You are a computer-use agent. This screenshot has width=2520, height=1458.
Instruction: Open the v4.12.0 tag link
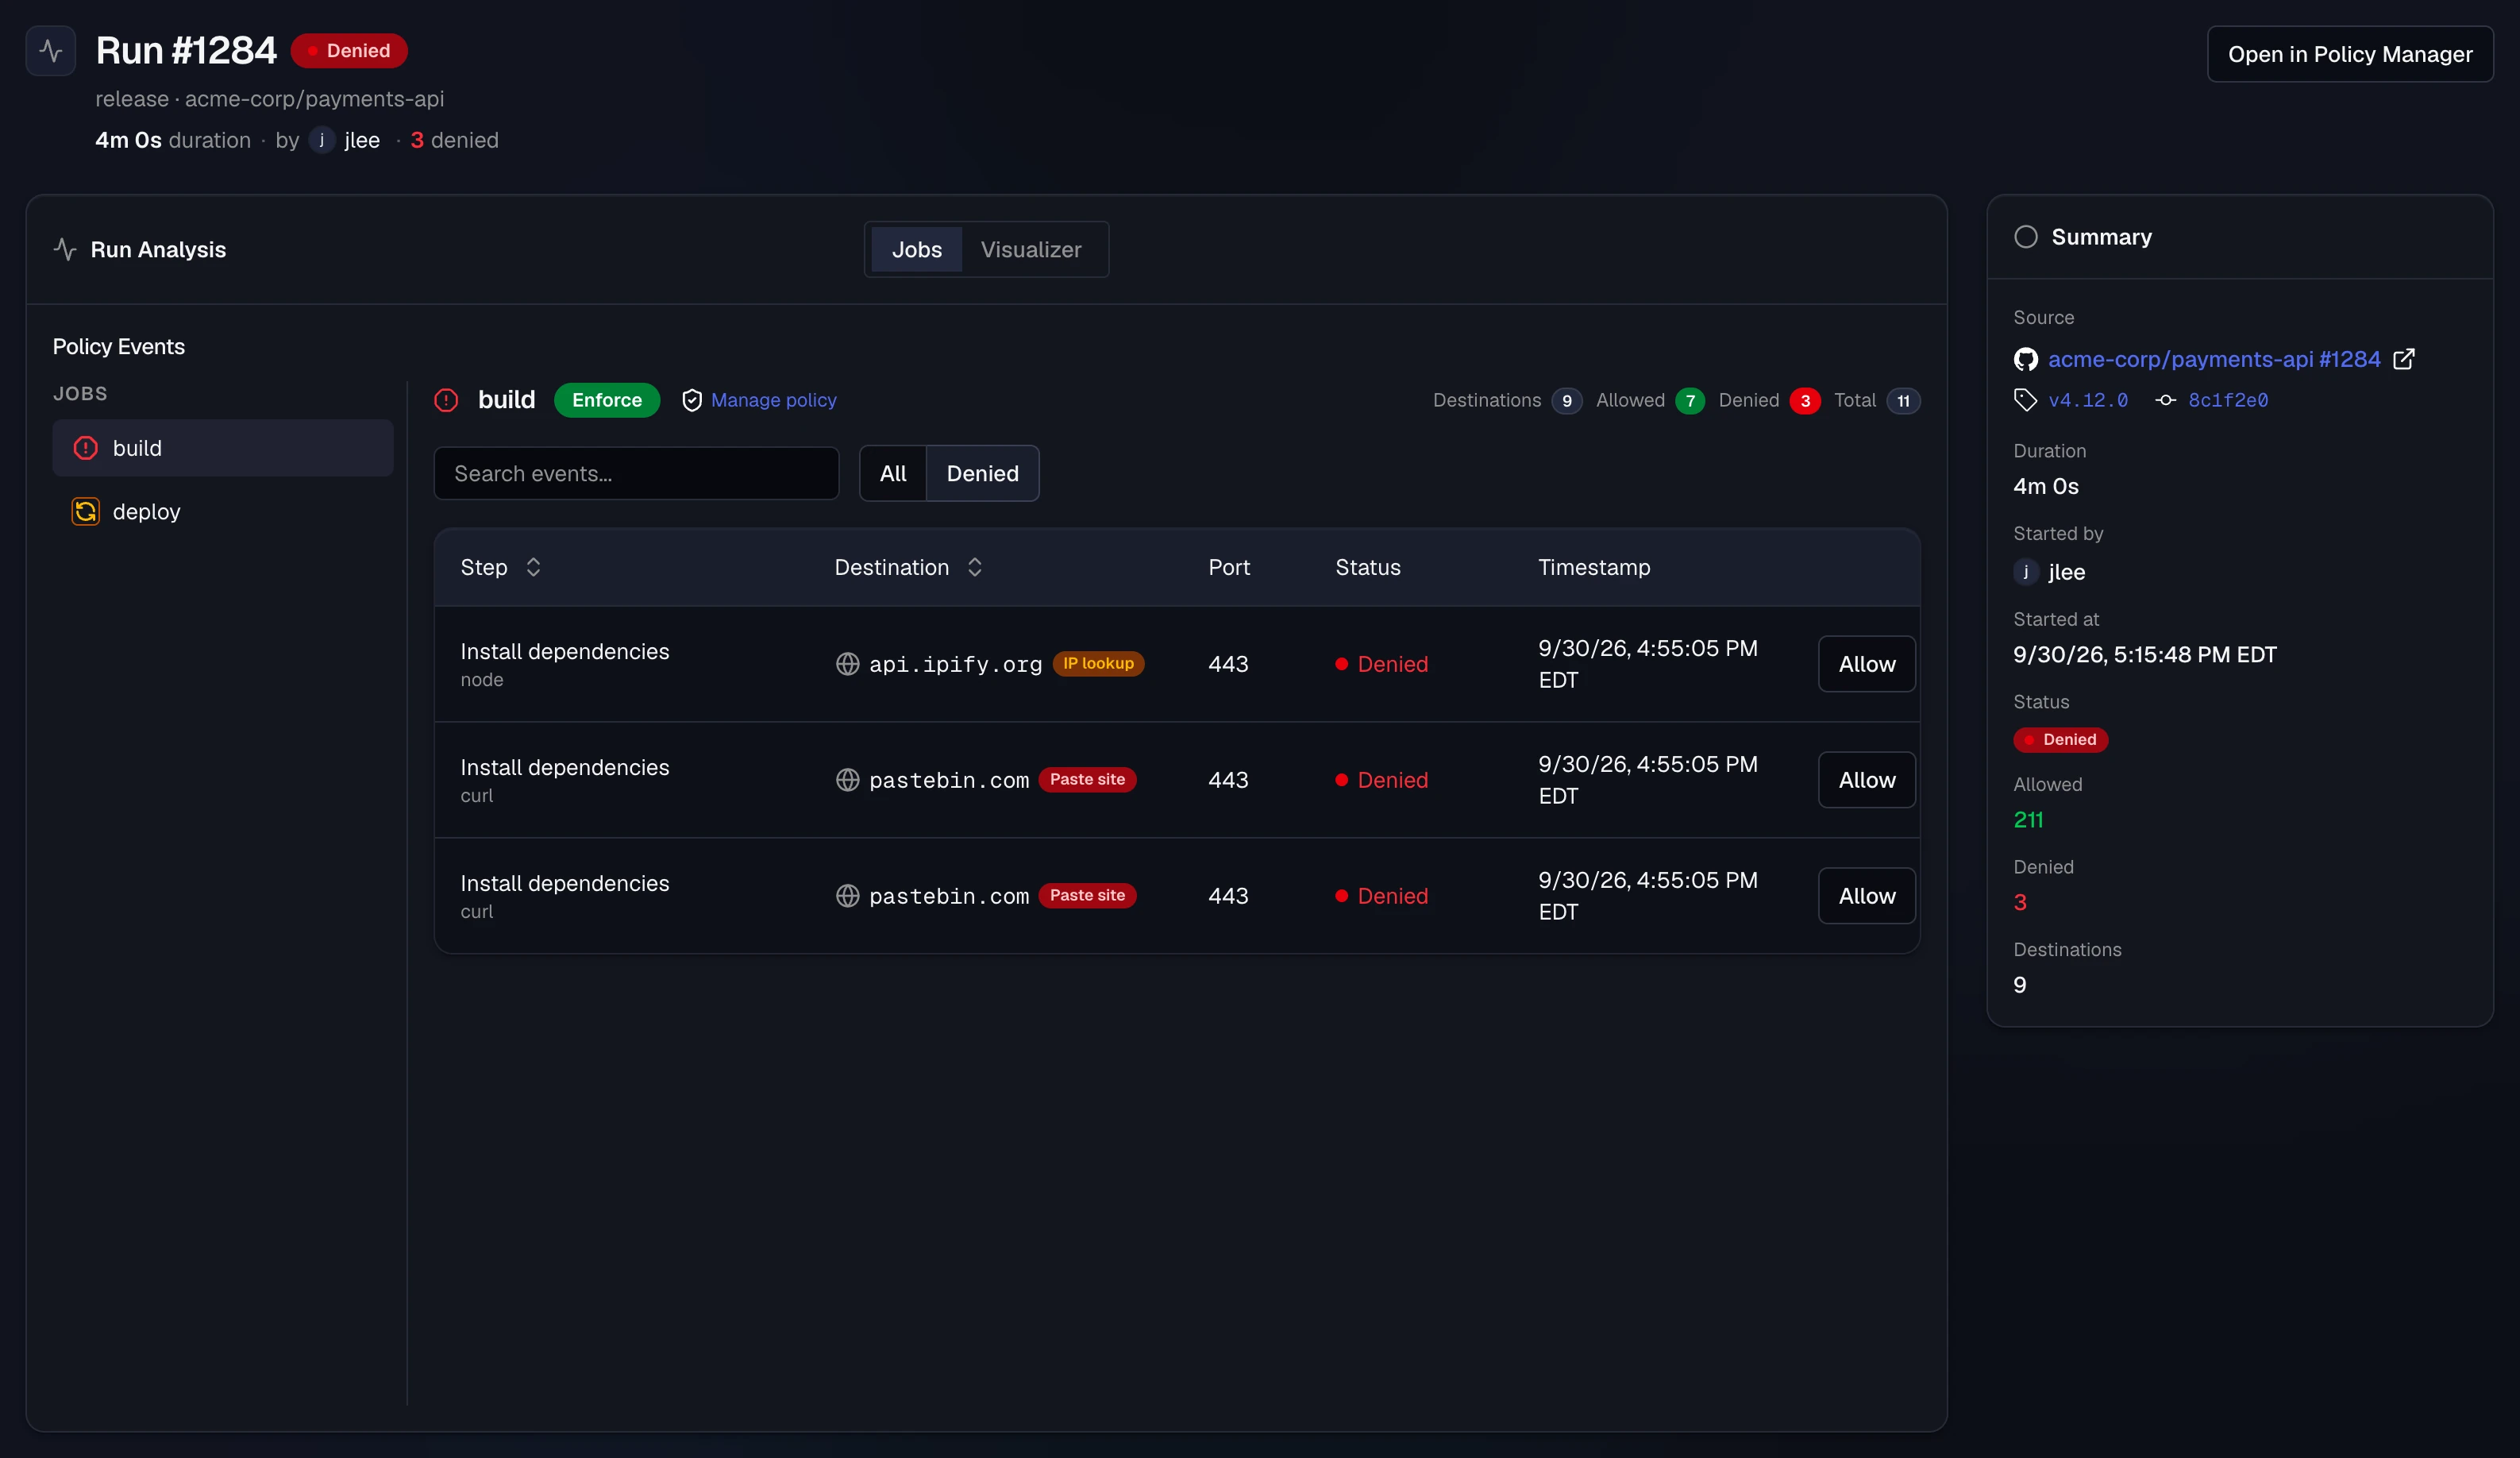tap(2087, 400)
